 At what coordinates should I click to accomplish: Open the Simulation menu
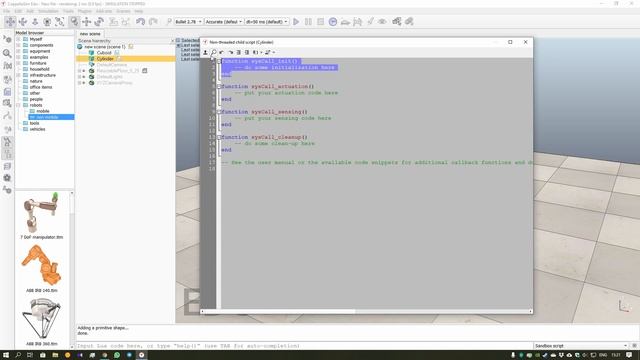[48, 11]
